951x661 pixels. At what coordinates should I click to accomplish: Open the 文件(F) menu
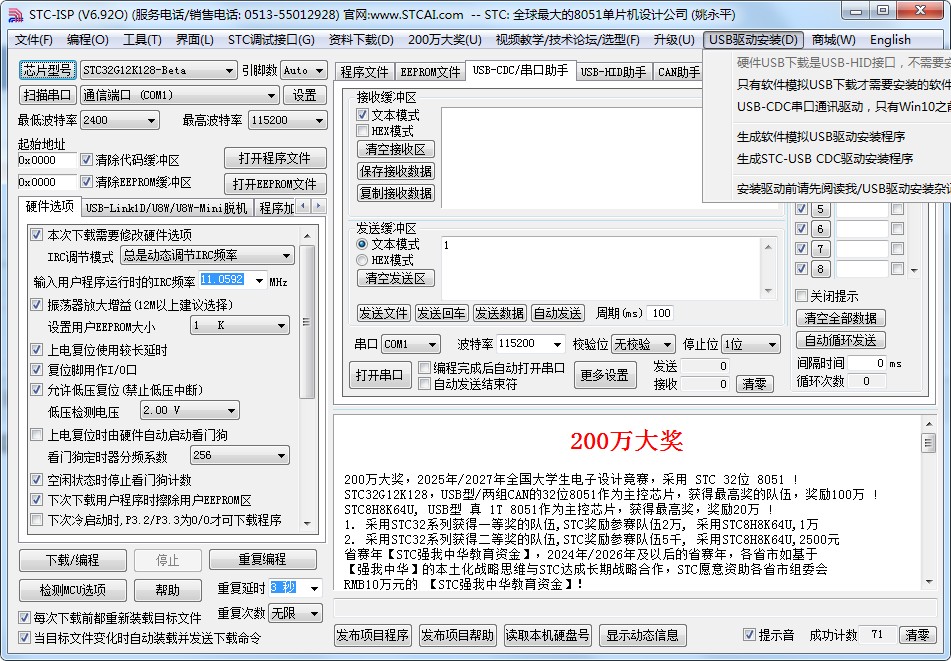click(34, 40)
